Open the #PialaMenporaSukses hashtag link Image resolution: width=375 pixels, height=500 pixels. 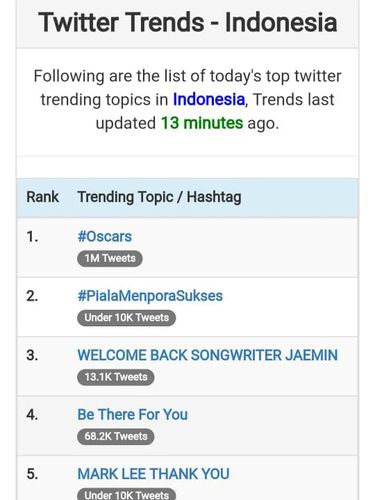tap(150, 296)
